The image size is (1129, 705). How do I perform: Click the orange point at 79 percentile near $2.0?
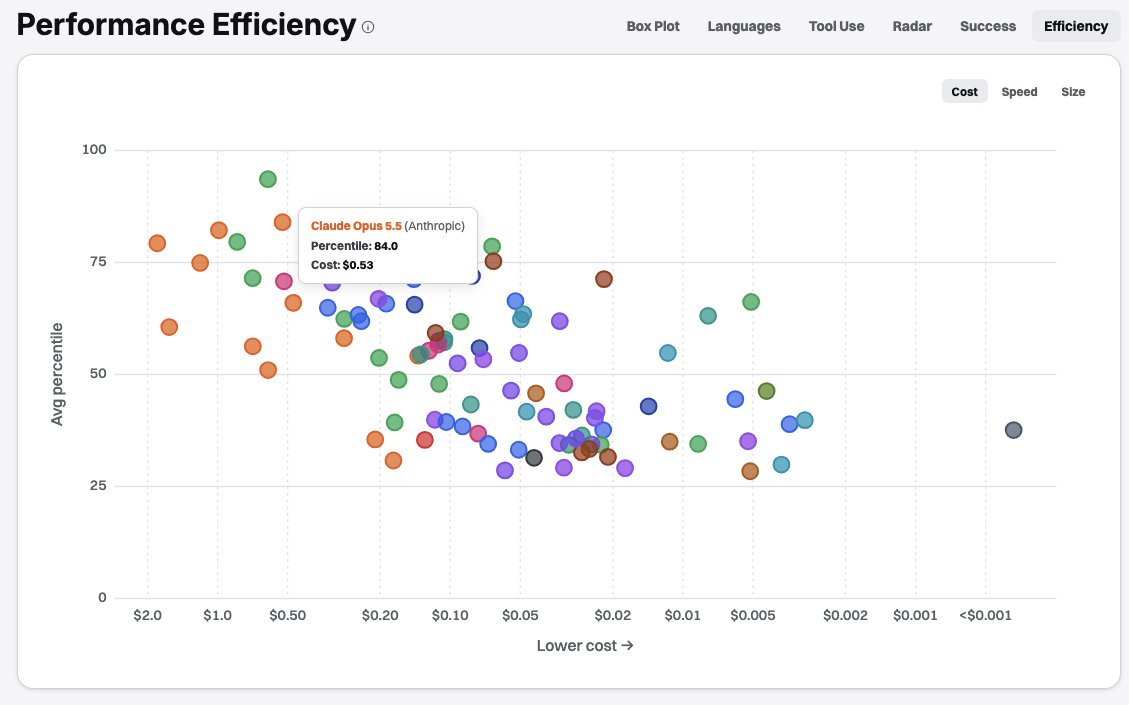coord(157,243)
